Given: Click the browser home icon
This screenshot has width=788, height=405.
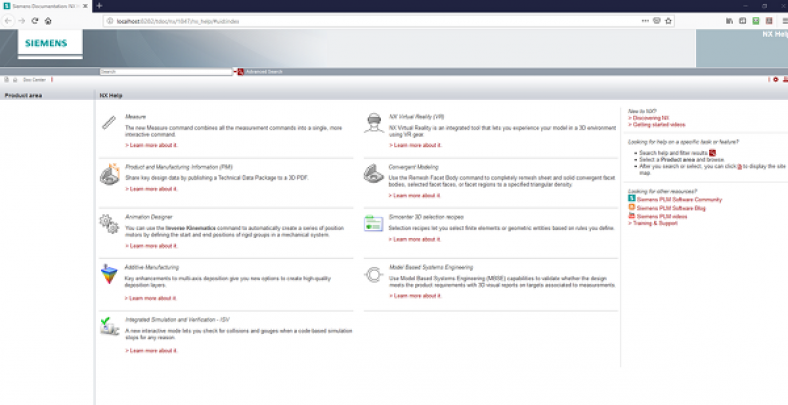Looking at the screenshot, I should [x=48, y=21].
